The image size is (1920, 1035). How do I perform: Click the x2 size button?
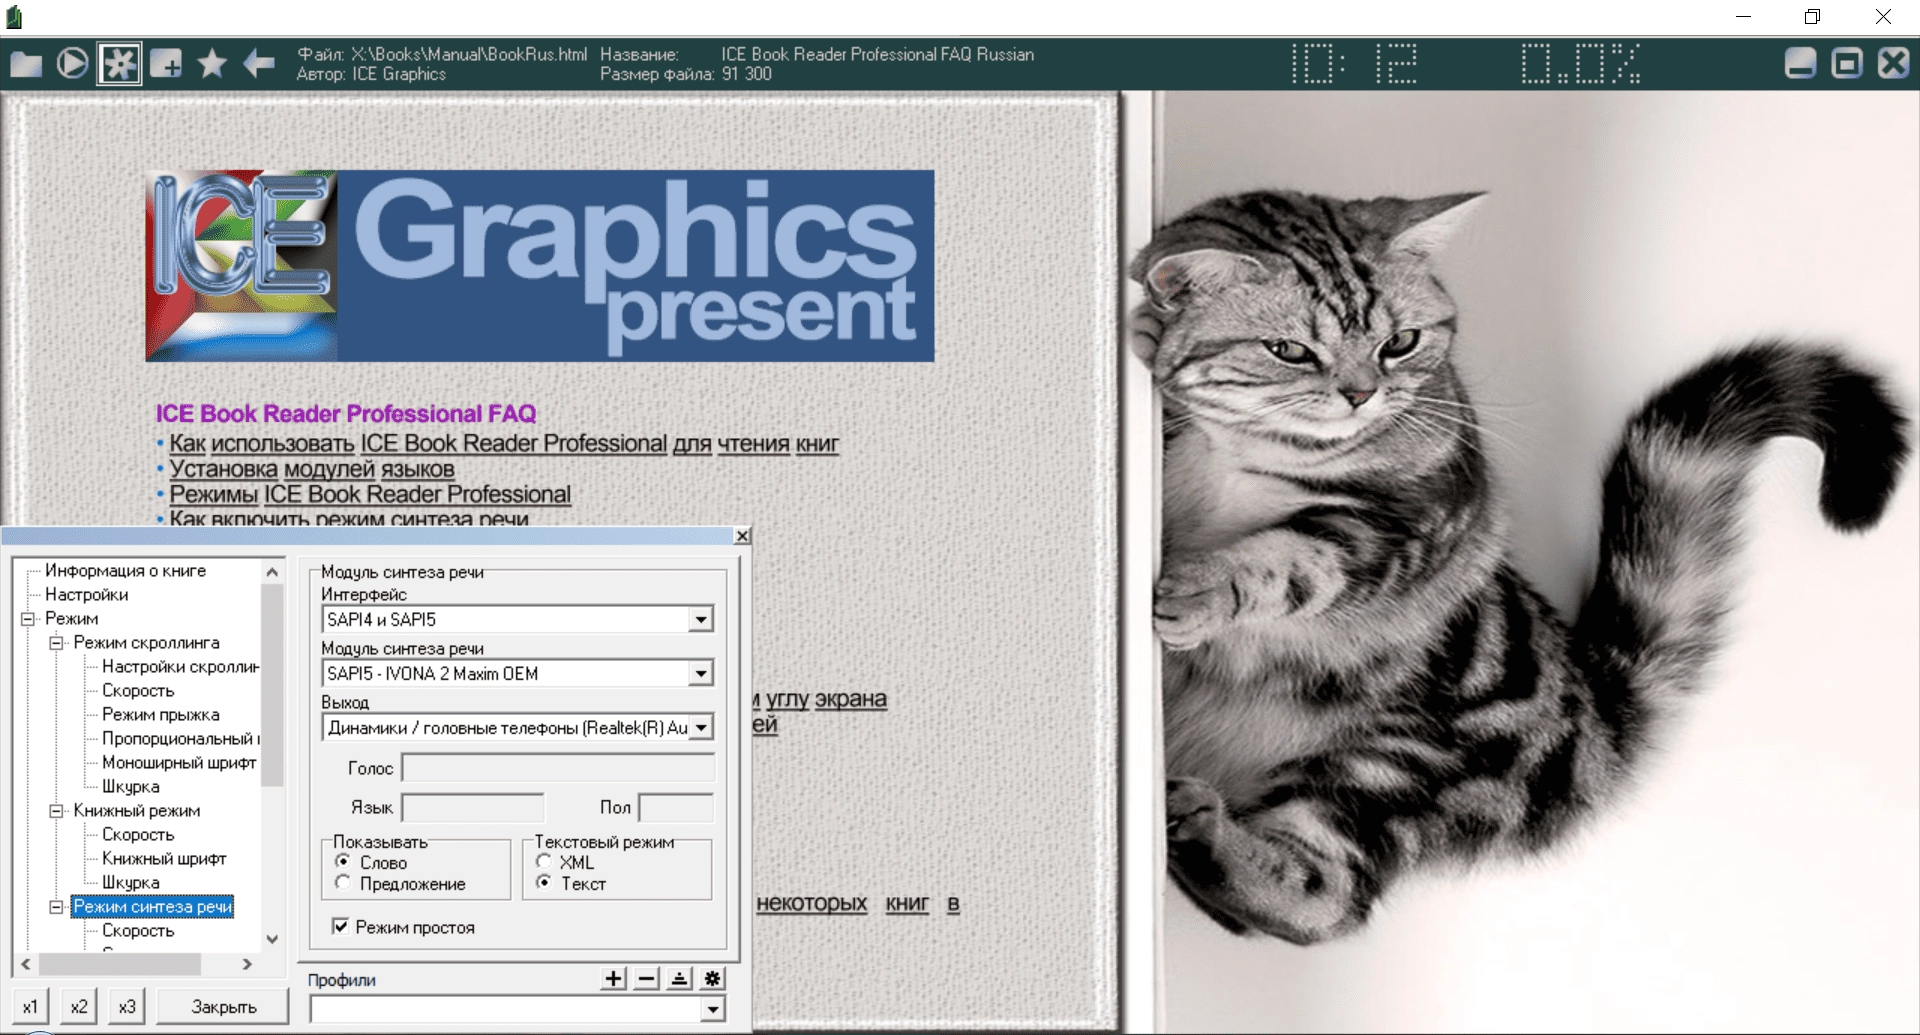[79, 1007]
